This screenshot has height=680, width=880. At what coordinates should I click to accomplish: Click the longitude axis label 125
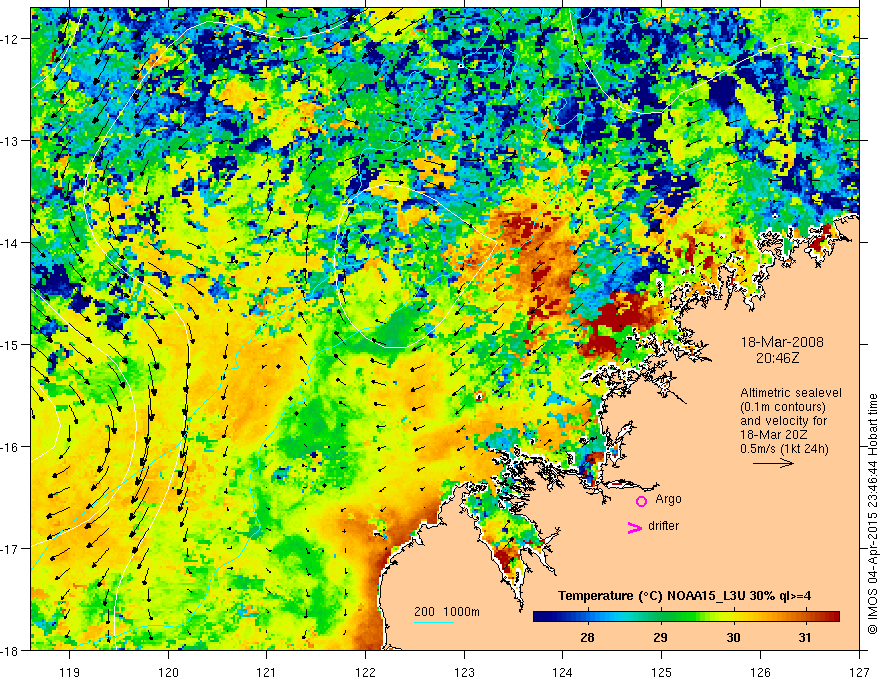[x=661, y=673]
